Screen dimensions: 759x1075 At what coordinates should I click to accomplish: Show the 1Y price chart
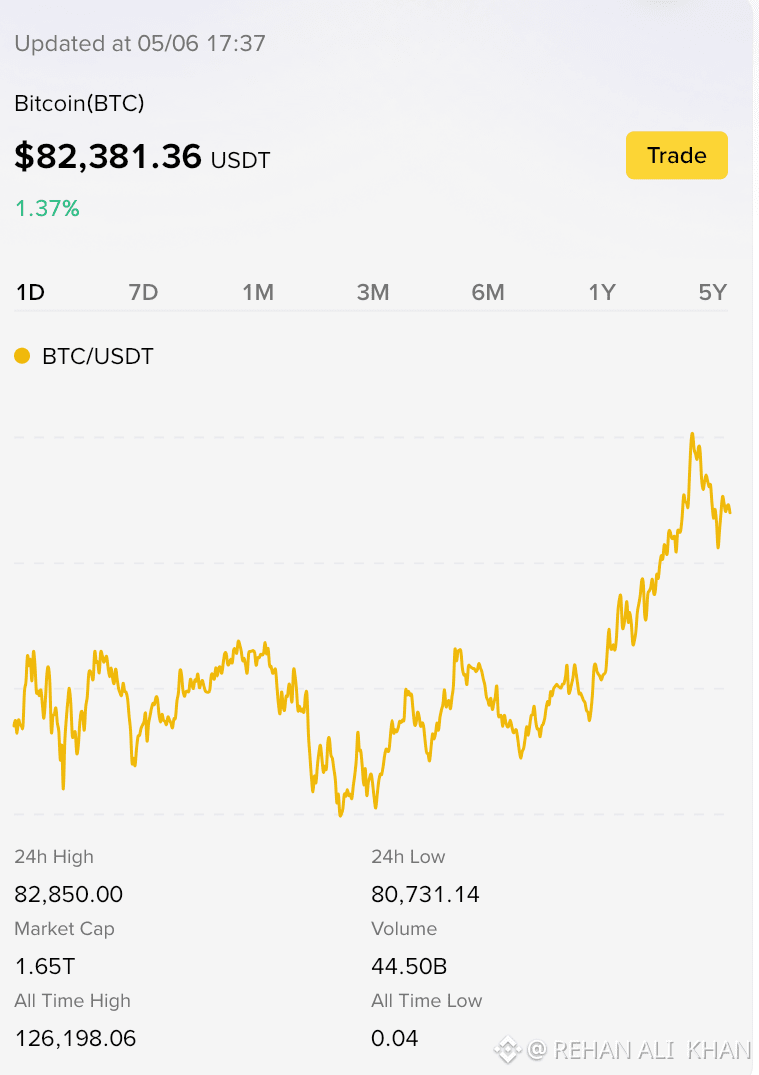click(x=602, y=293)
